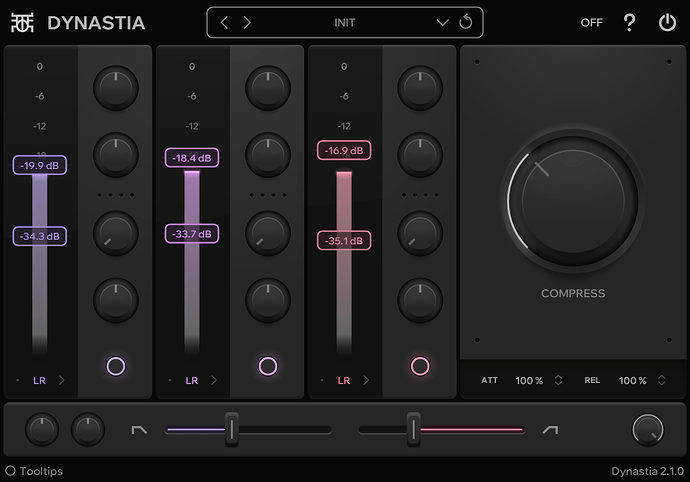The image size is (690, 482).
Task: Click the high-cut filter shape icon
Action: (550, 430)
